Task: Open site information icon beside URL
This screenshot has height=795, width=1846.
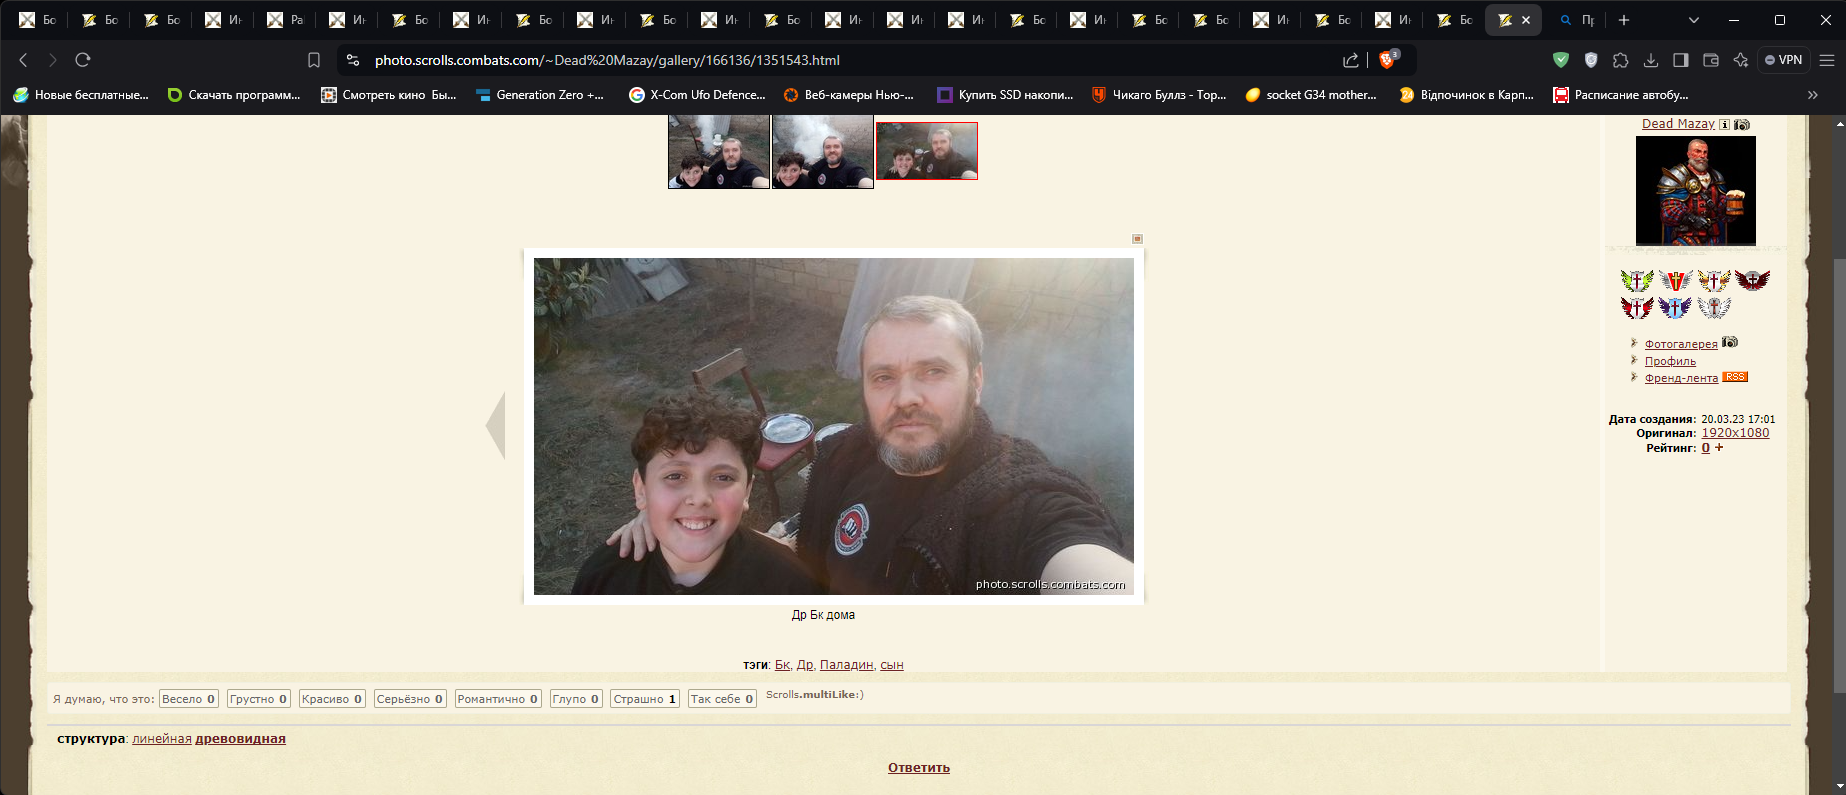Action: (x=352, y=60)
